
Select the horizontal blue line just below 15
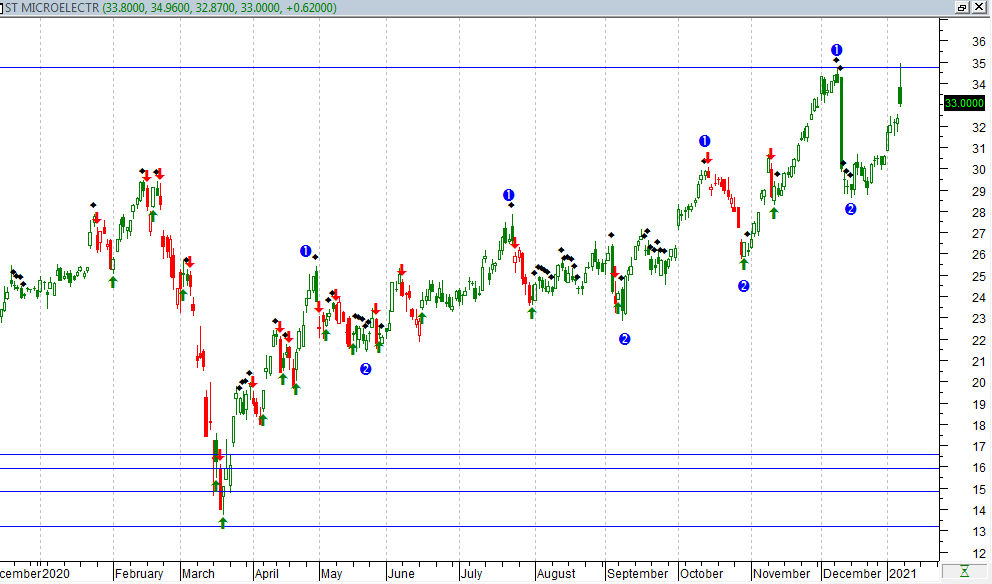click(468, 492)
